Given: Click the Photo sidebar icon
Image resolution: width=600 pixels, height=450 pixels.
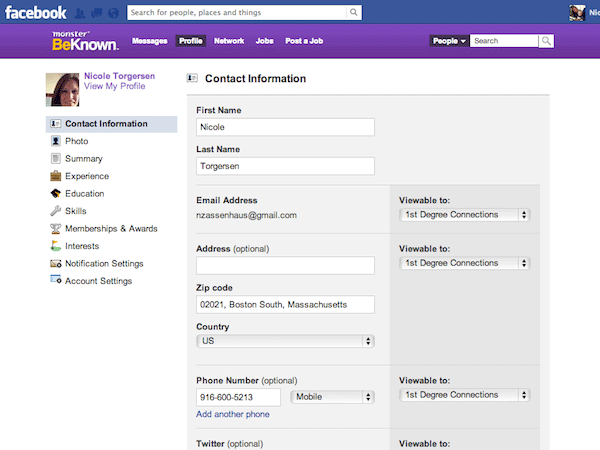Looking at the screenshot, I should click(55, 141).
